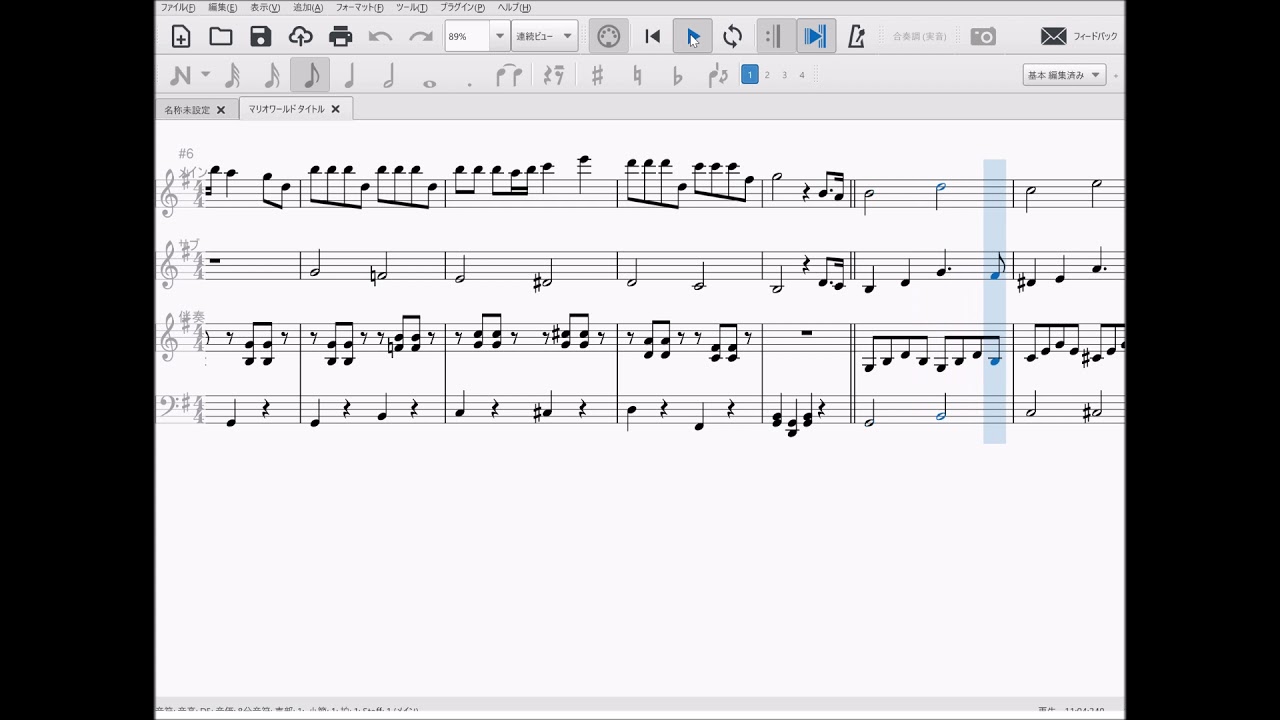This screenshot has width=1280, height=720.
Task: Select the half note duration
Action: [389, 75]
